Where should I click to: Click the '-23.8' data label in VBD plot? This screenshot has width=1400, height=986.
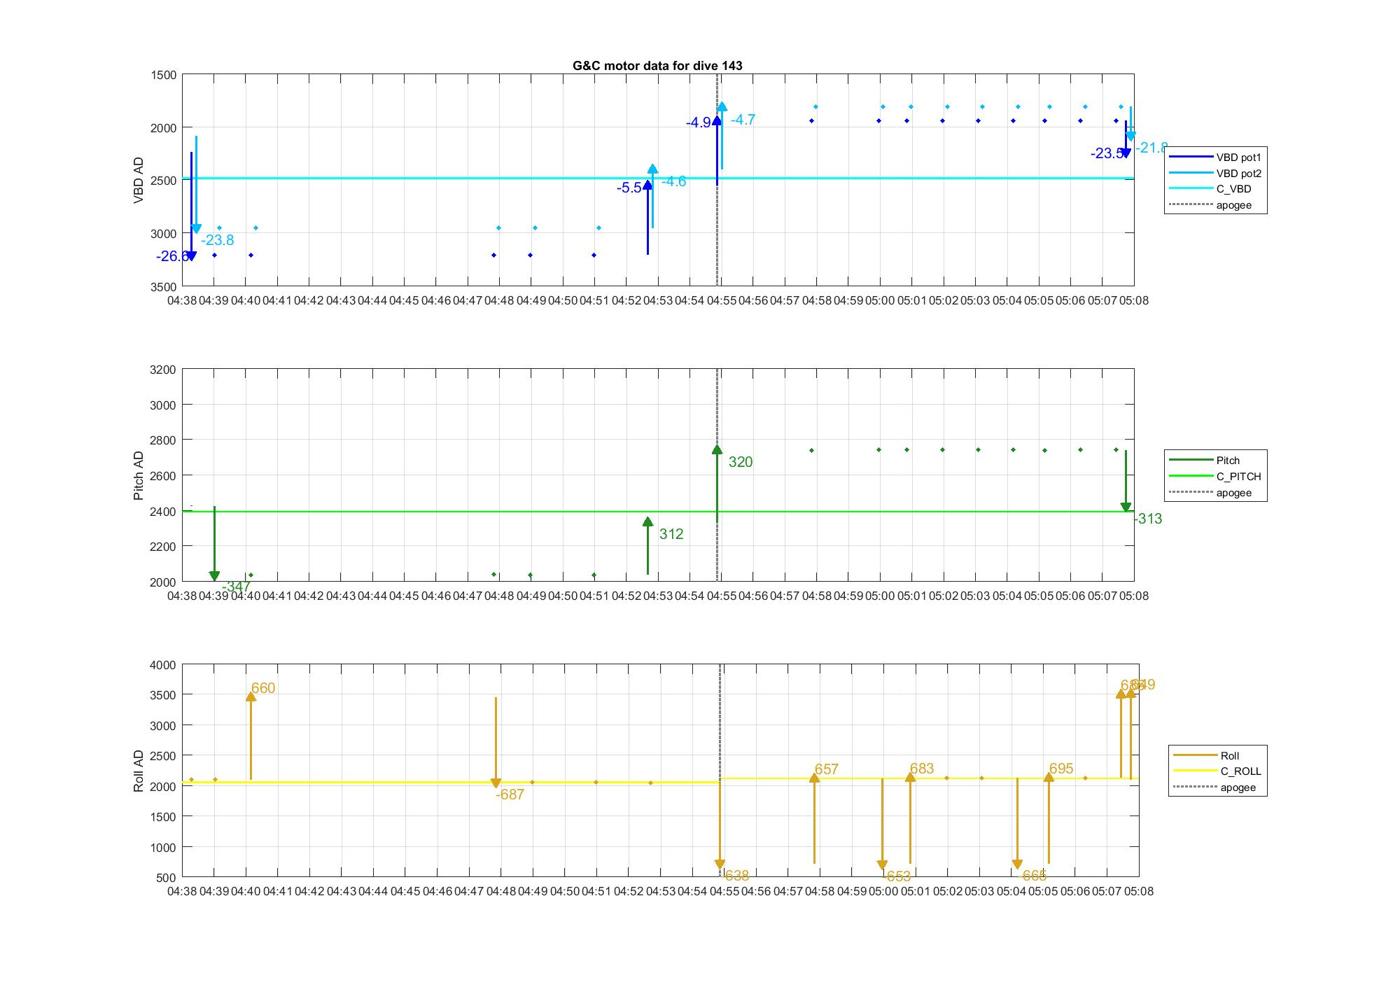(x=217, y=240)
